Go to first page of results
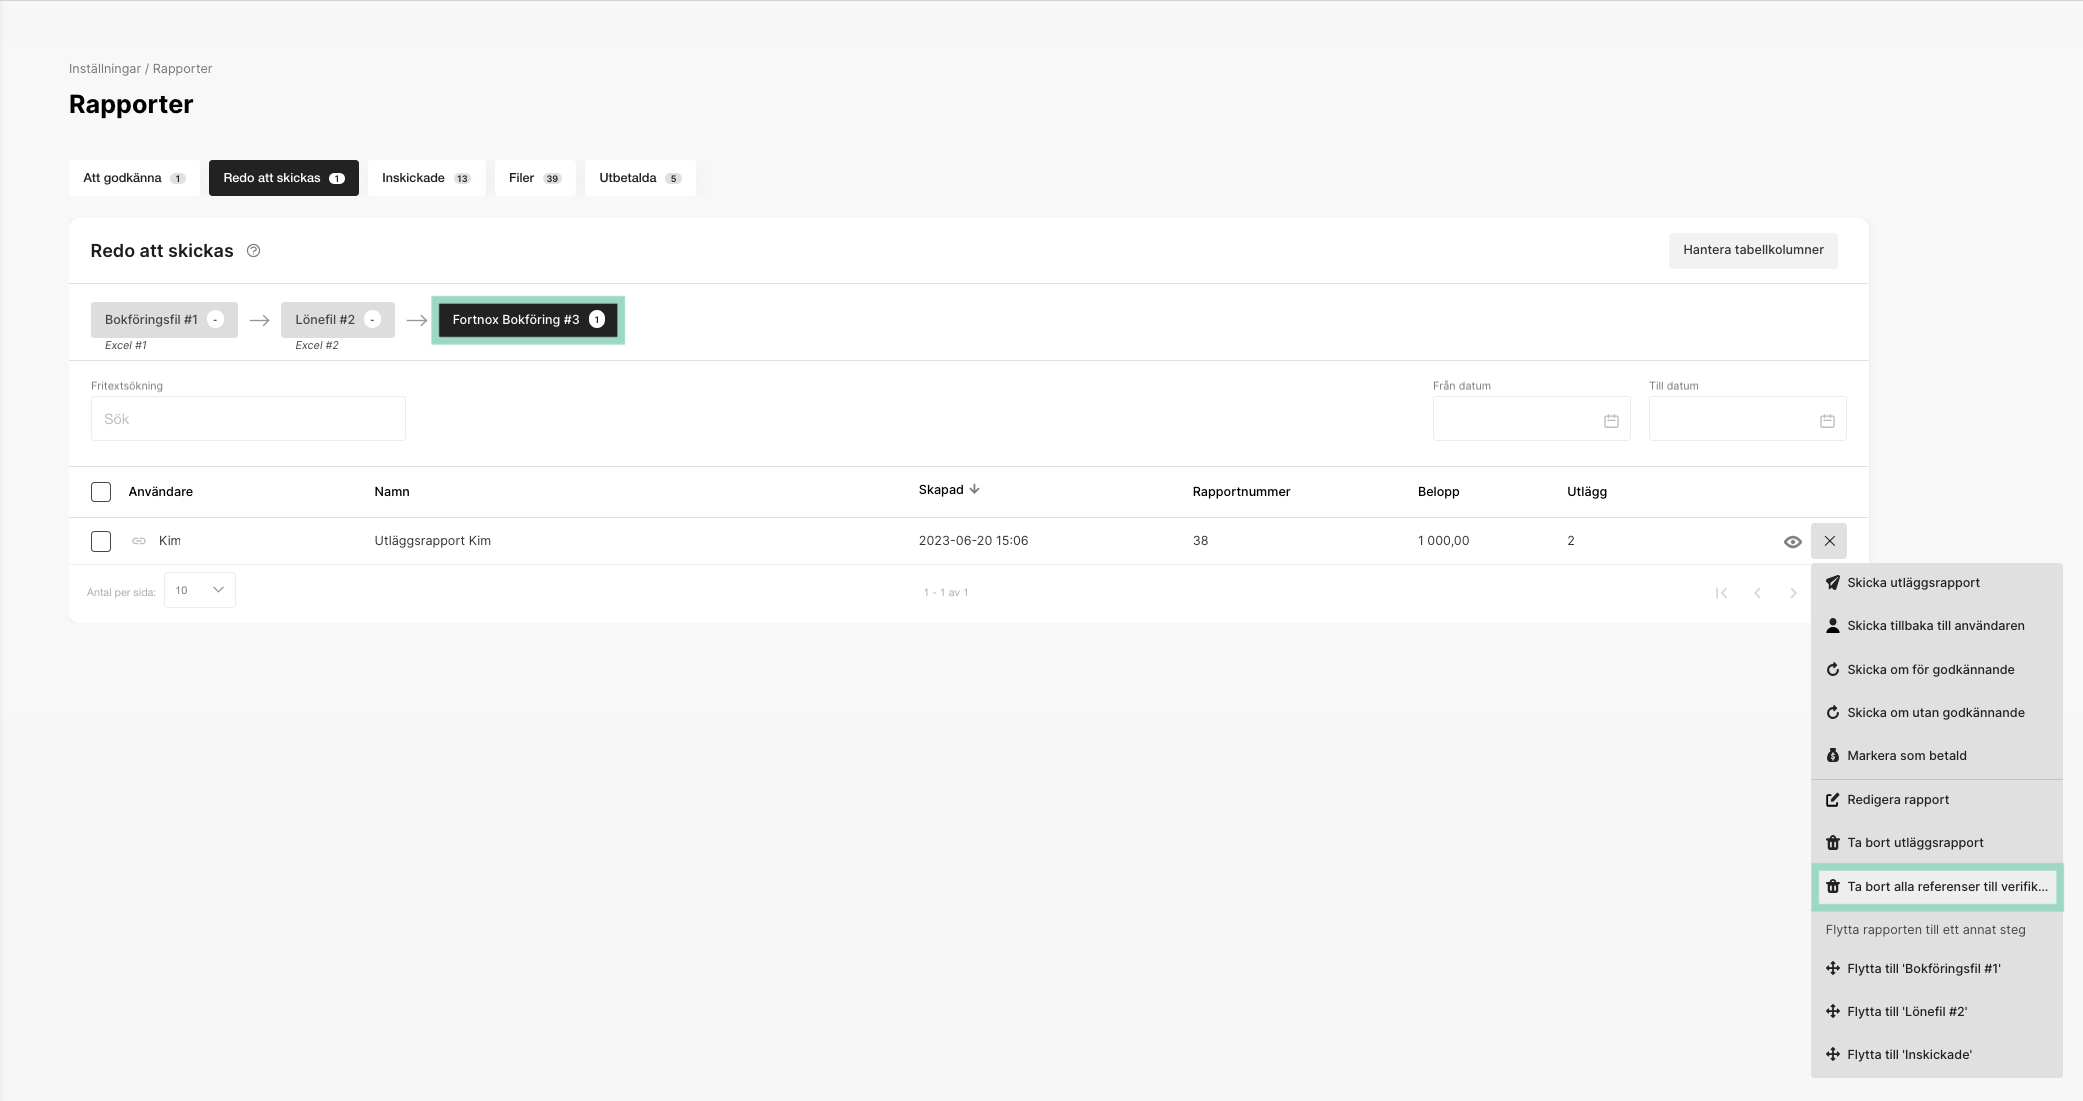 click(x=1721, y=593)
